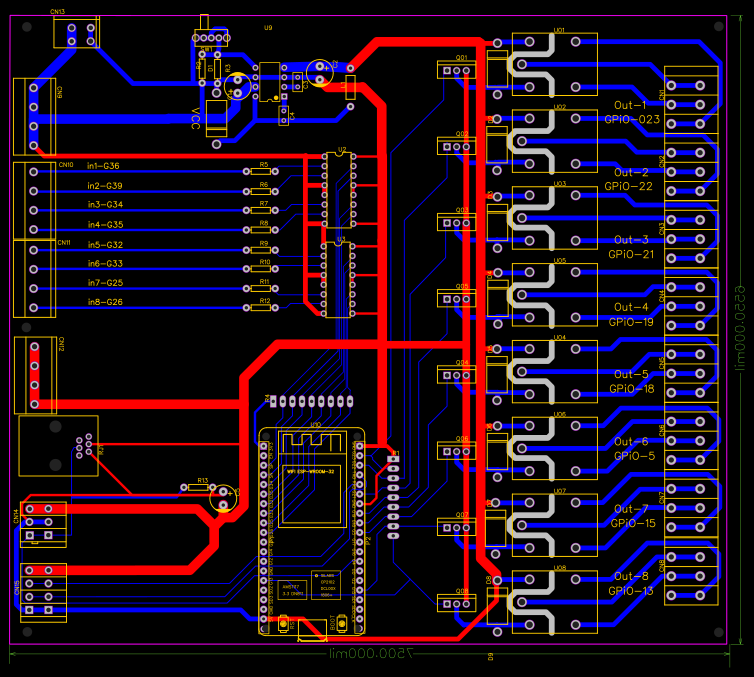The image size is (754, 677).
Task: Click the Q03 transistor footprint
Action: [456, 222]
